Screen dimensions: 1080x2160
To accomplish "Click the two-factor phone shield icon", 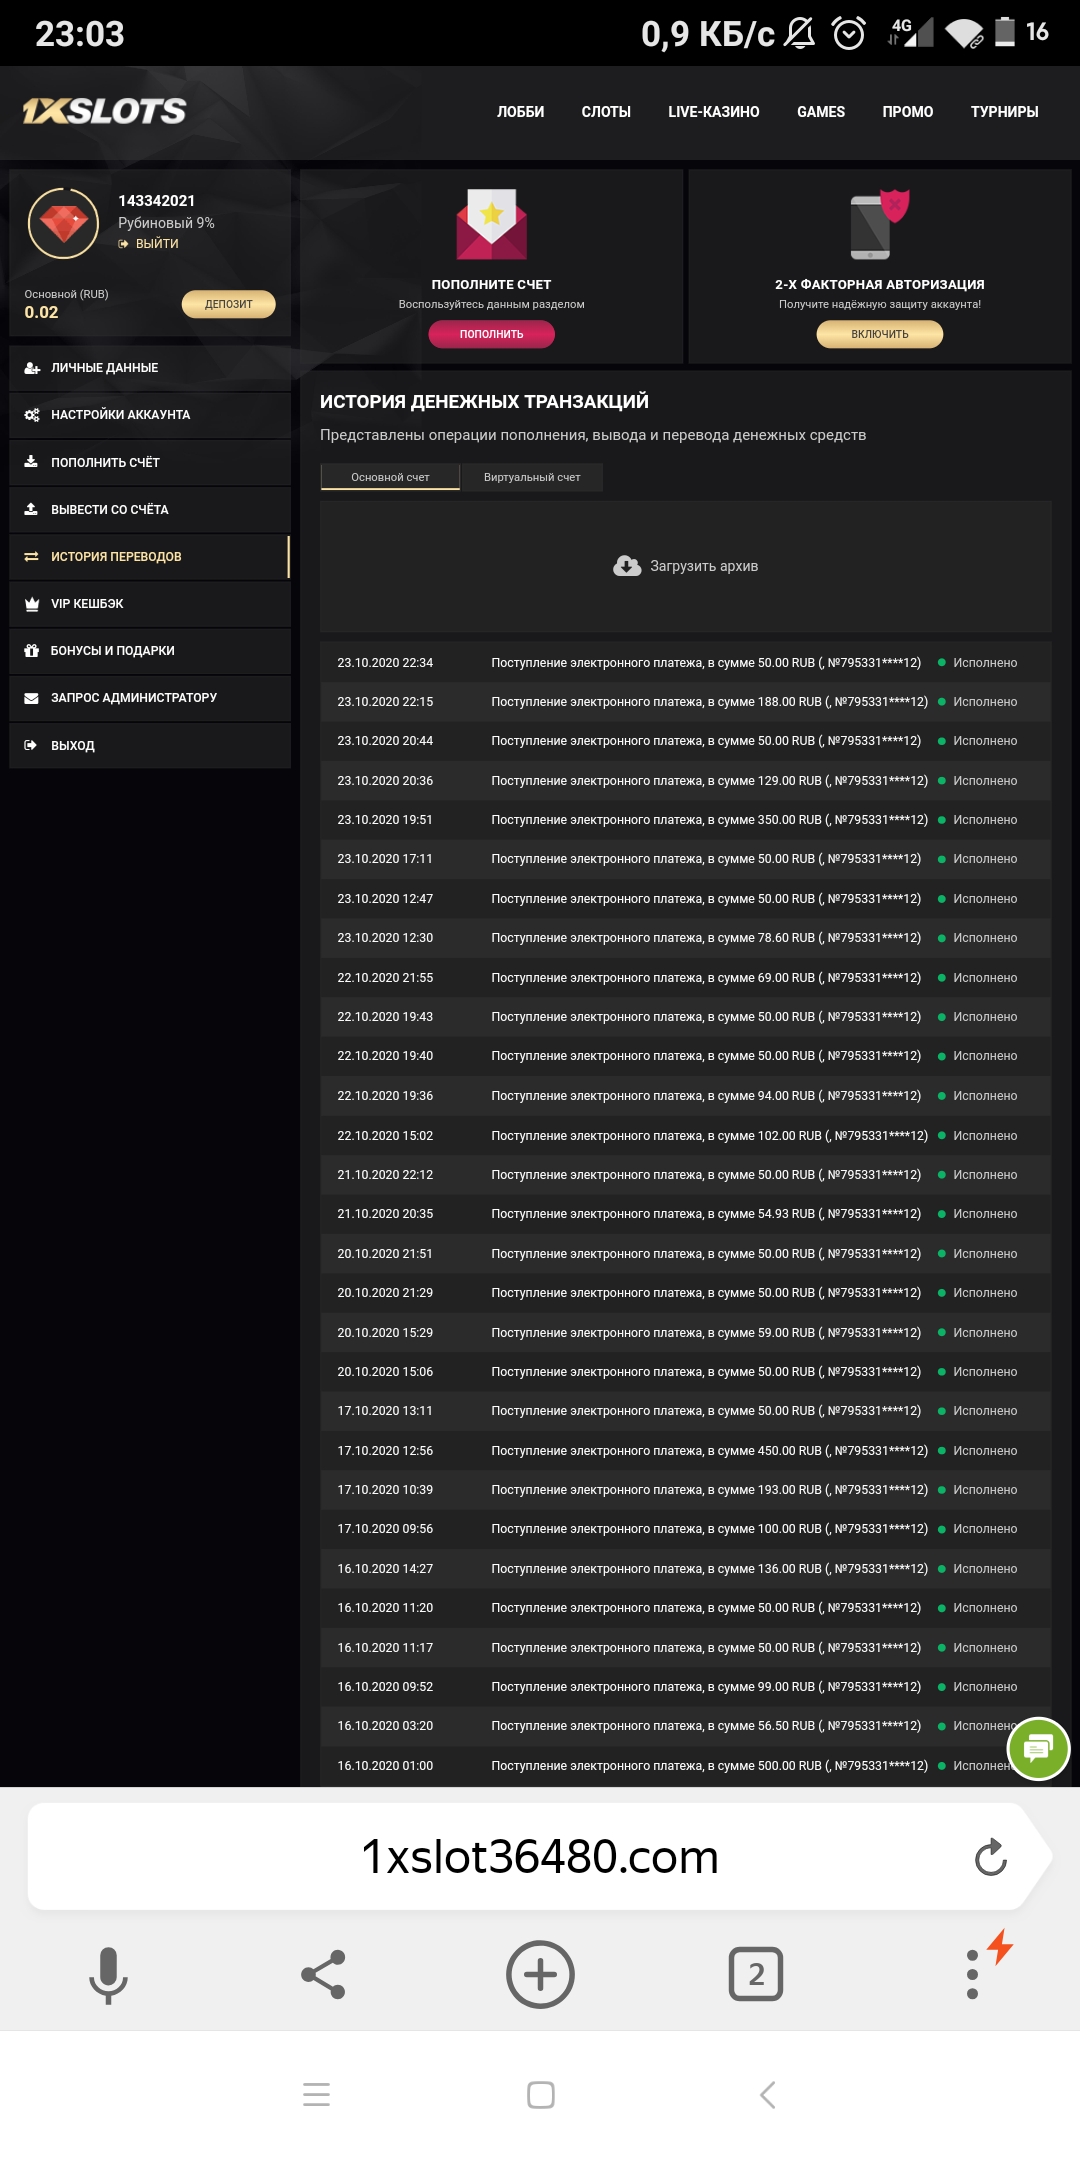I will click(x=880, y=224).
